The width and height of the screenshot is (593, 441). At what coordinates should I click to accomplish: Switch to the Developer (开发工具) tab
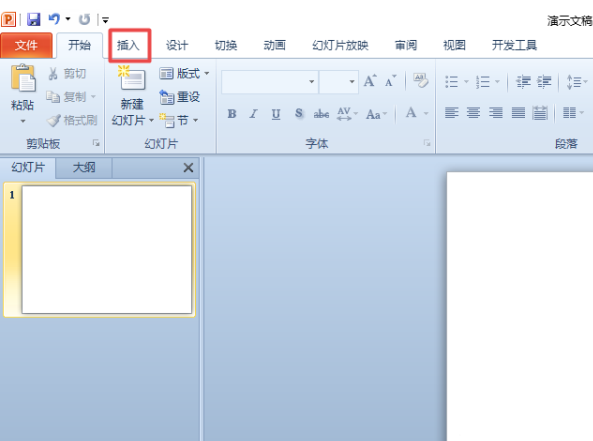click(514, 45)
